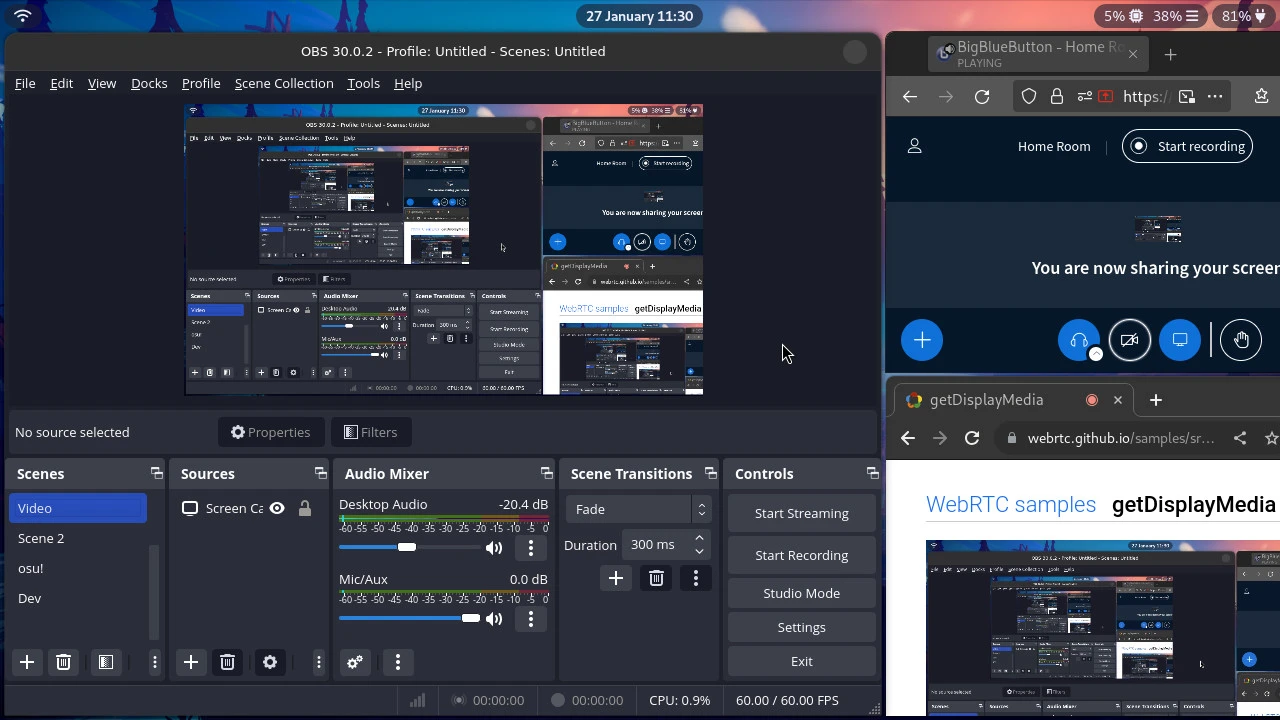
Task: Adjust Desktop Audio volume slider
Action: point(408,547)
